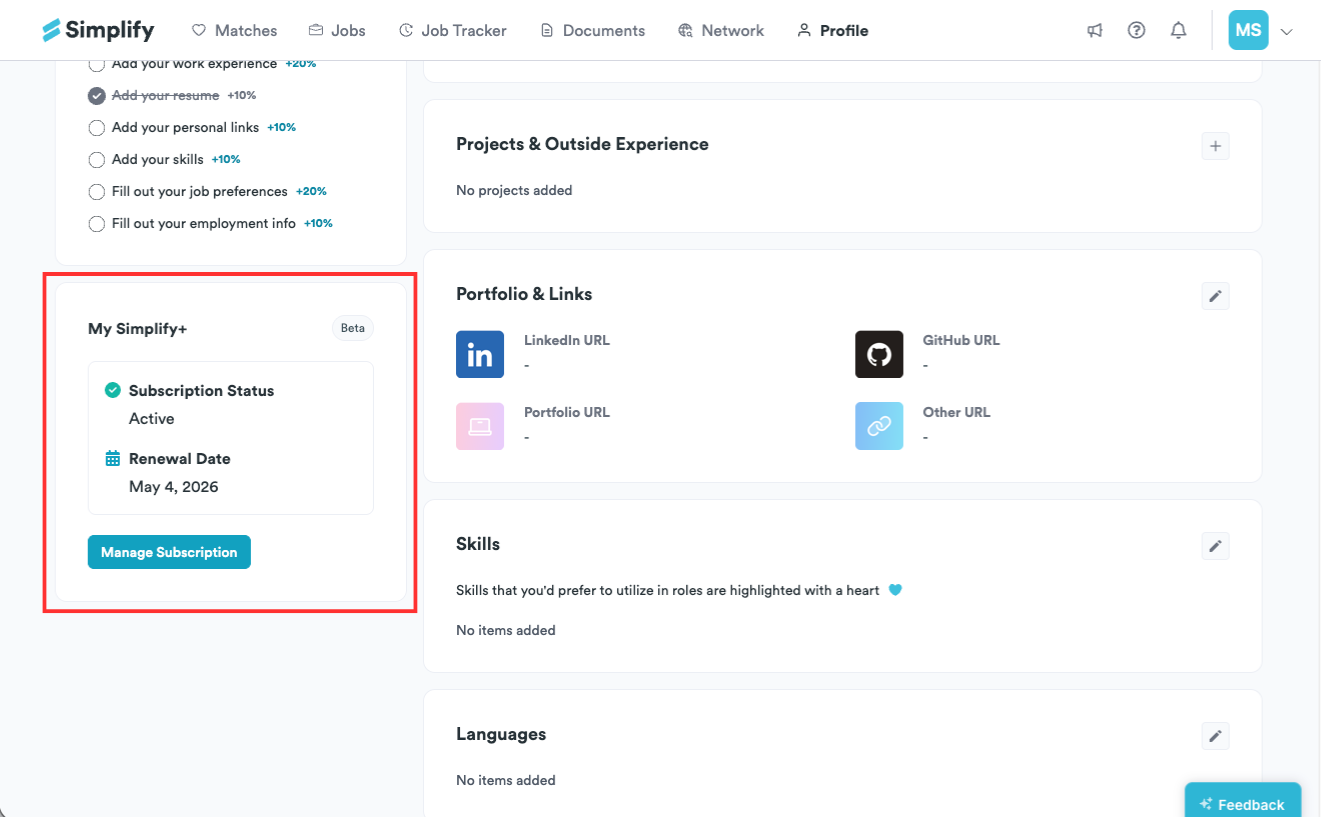Open the help question mark icon

coord(1136,30)
